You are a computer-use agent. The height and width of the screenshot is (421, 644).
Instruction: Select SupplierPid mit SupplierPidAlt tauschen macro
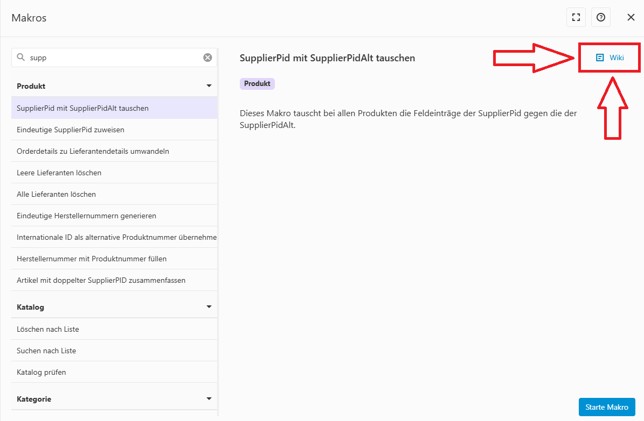coord(83,108)
